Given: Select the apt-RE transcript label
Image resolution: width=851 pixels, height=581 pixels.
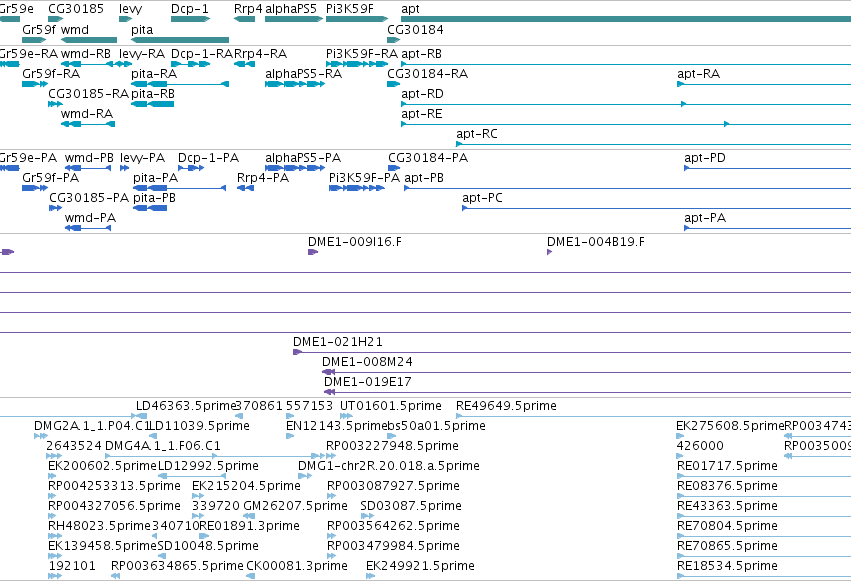Looking at the screenshot, I should click(x=422, y=114).
